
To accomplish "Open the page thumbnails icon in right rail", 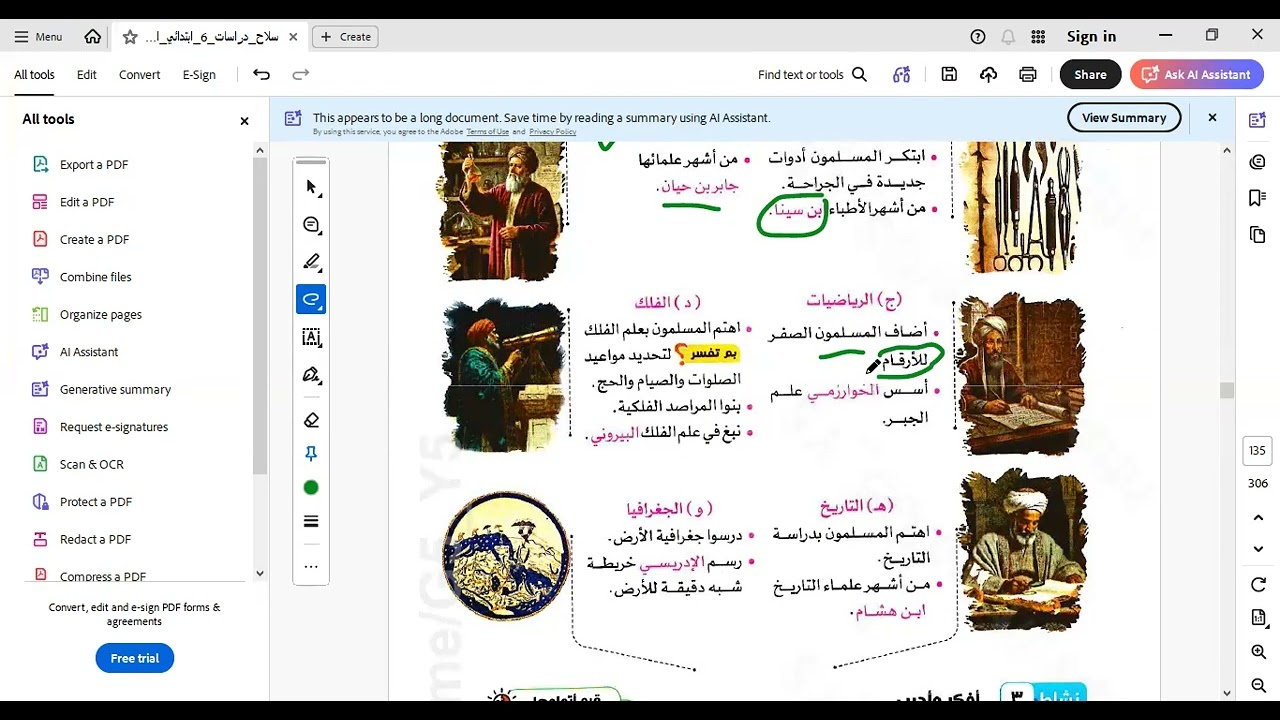I will (1258, 235).
